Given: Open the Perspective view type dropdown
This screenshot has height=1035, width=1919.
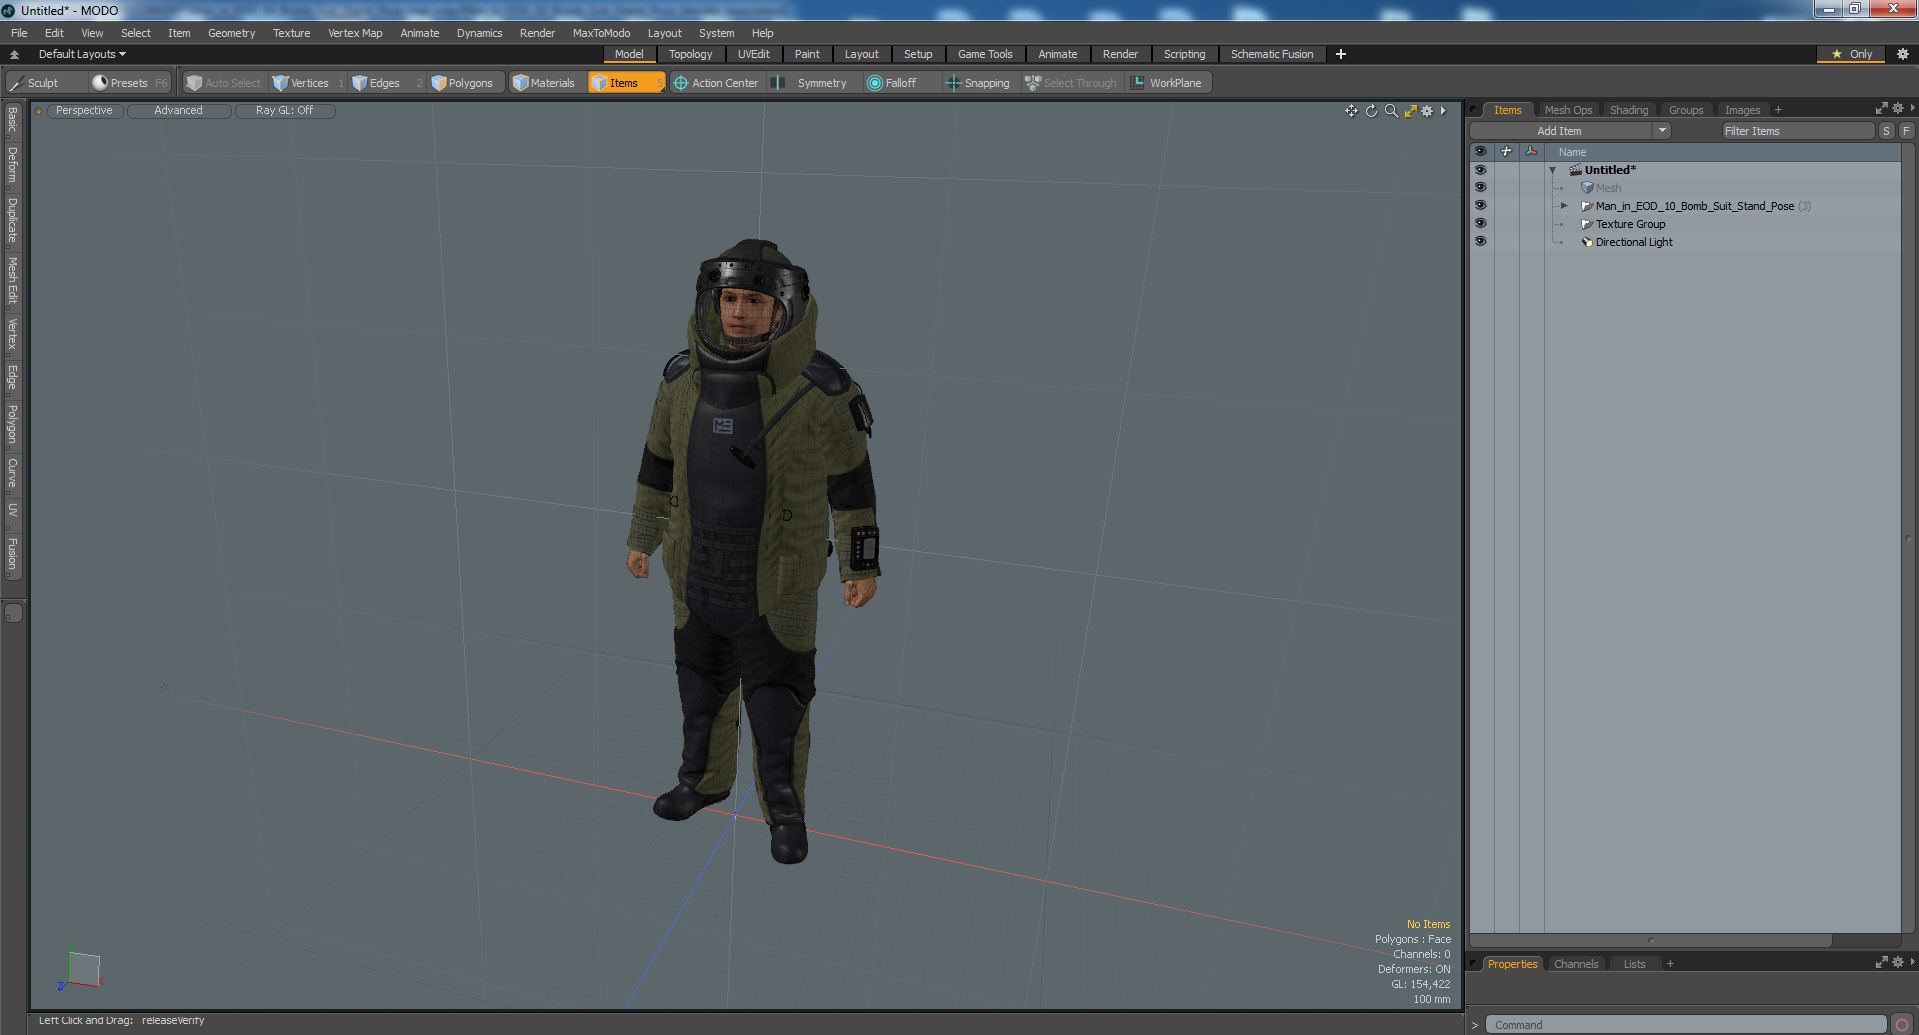Looking at the screenshot, I should pyautogui.click(x=84, y=111).
